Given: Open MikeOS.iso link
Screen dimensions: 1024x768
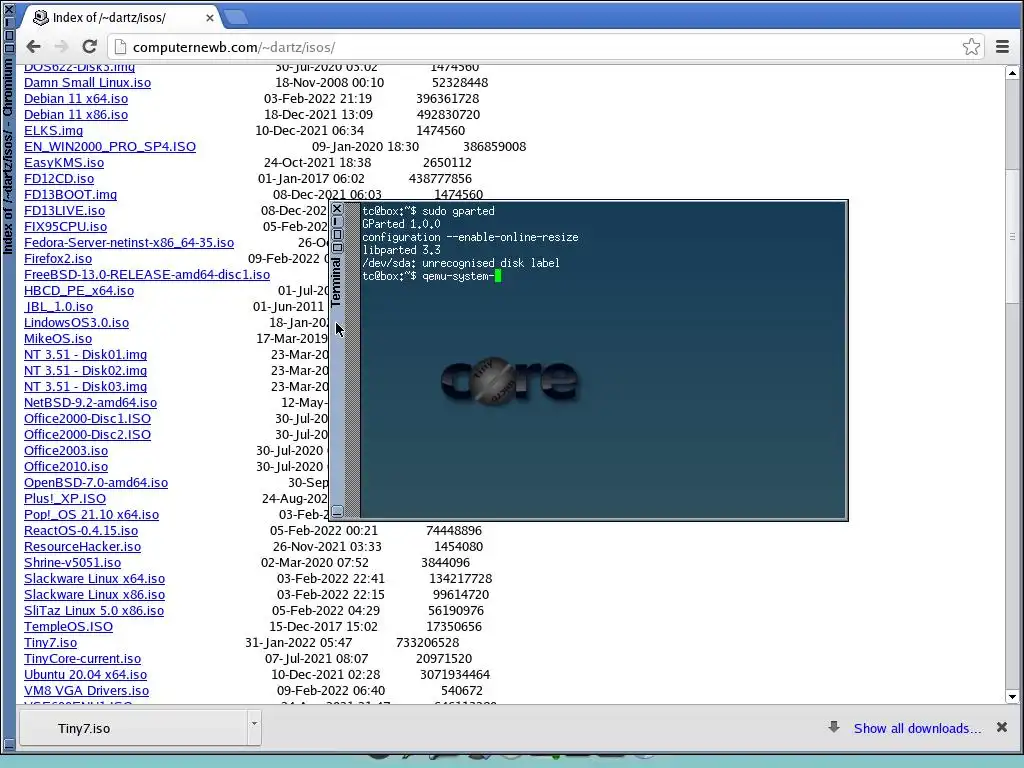Looking at the screenshot, I should point(58,339).
